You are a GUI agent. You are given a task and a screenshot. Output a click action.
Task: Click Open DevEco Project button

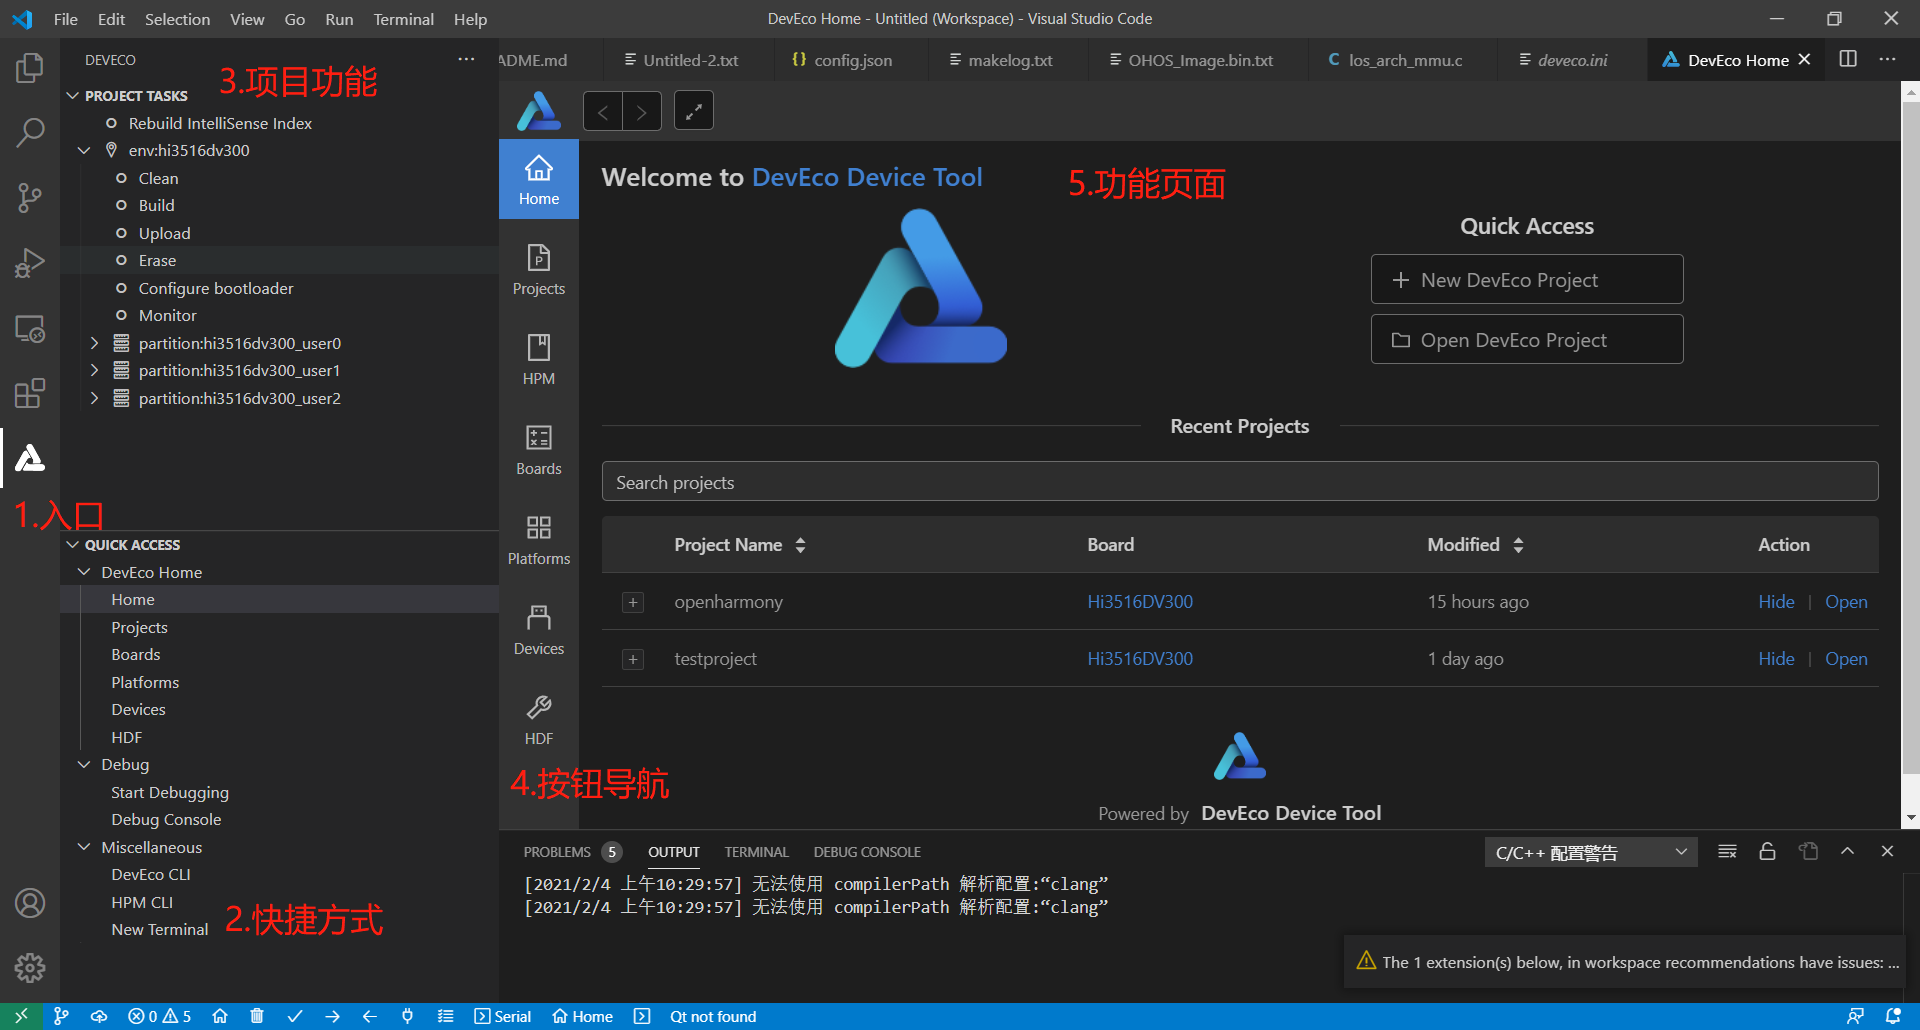(x=1527, y=340)
